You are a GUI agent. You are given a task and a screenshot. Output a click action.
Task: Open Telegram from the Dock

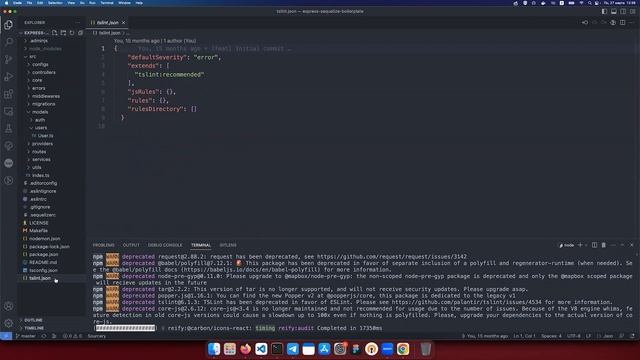(x=293, y=349)
